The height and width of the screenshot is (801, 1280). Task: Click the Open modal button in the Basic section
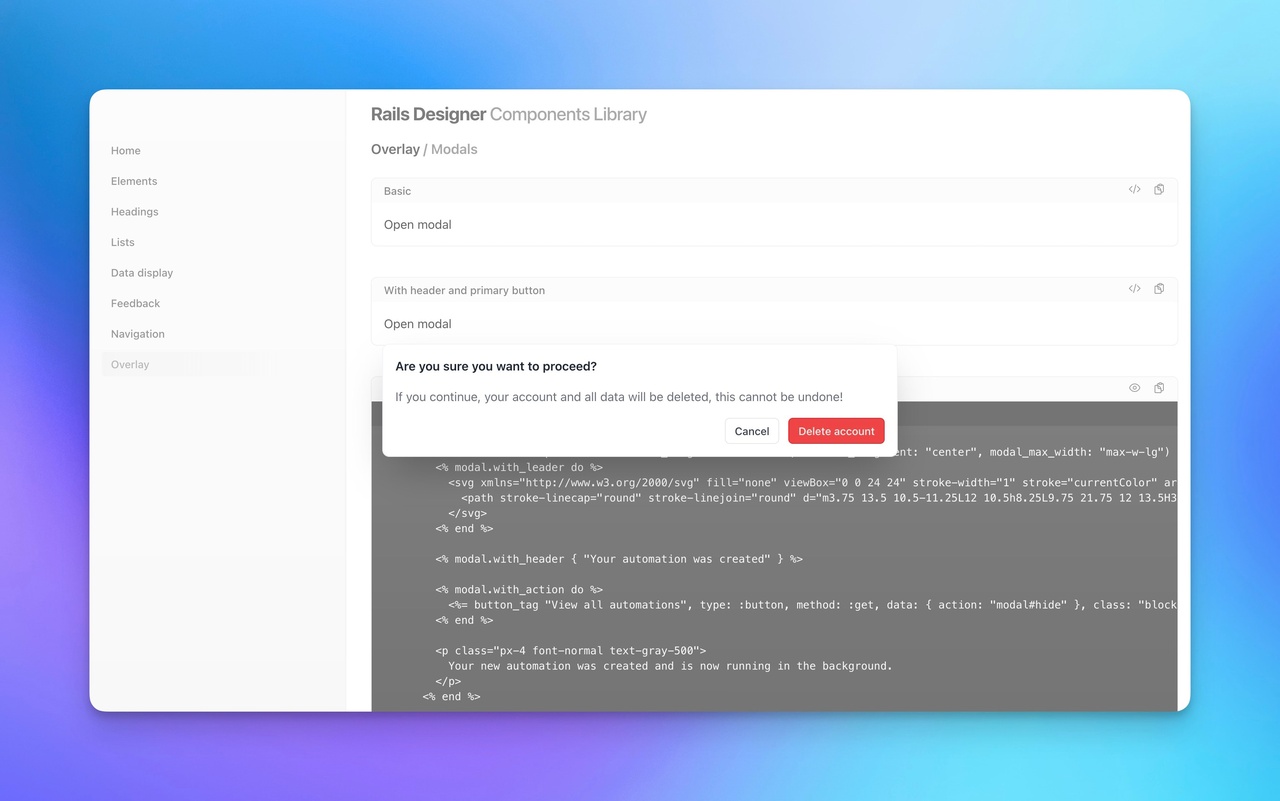point(417,224)
